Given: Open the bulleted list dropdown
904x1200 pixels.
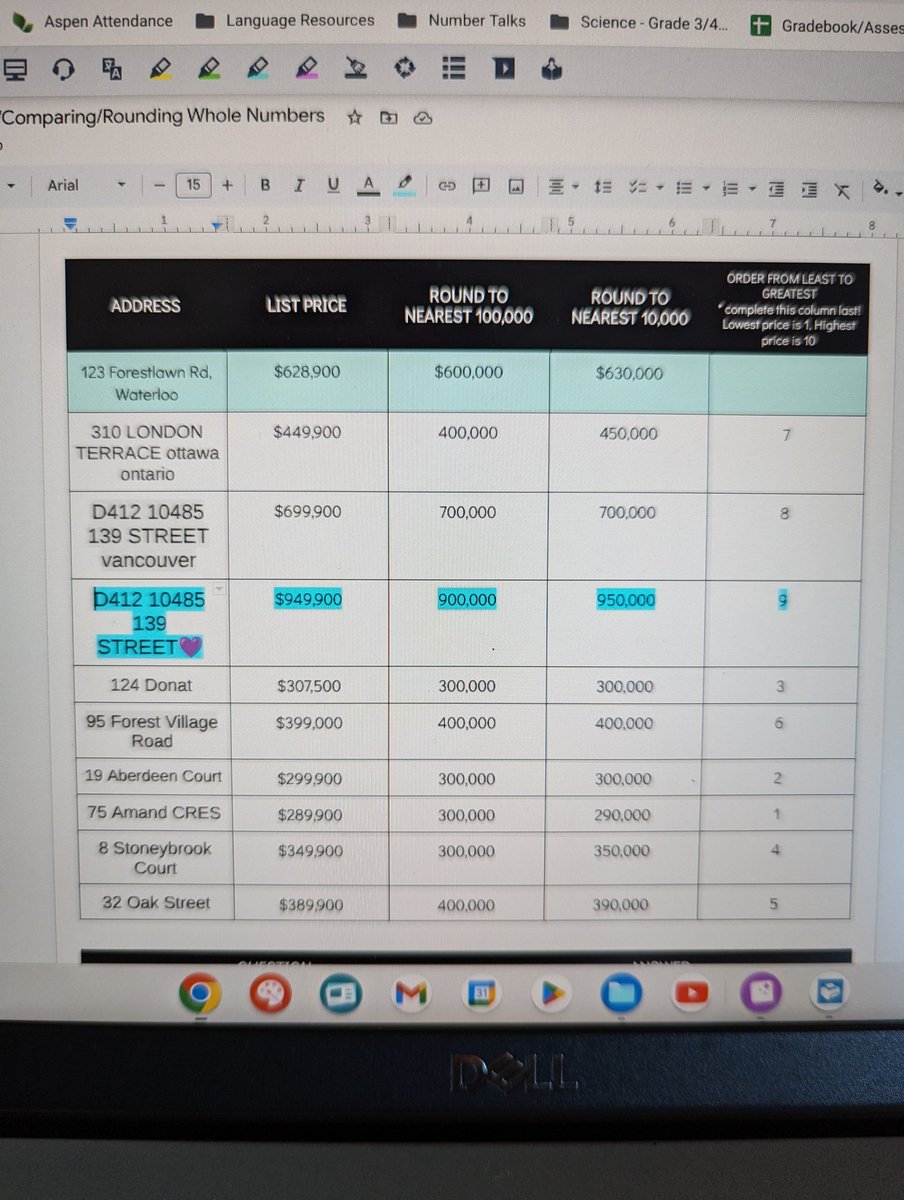Looking at the screenshot, I should pyautogui.click(x=692, y=186).
